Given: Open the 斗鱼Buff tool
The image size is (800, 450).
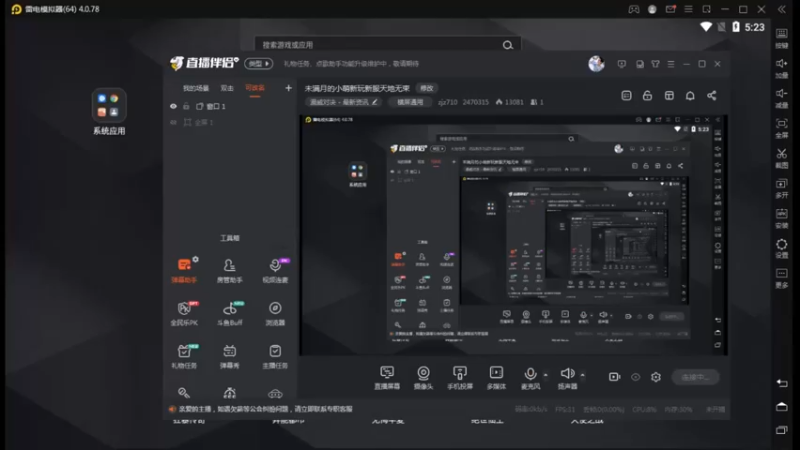Looking at the screenshot, I should click(230, 313).
